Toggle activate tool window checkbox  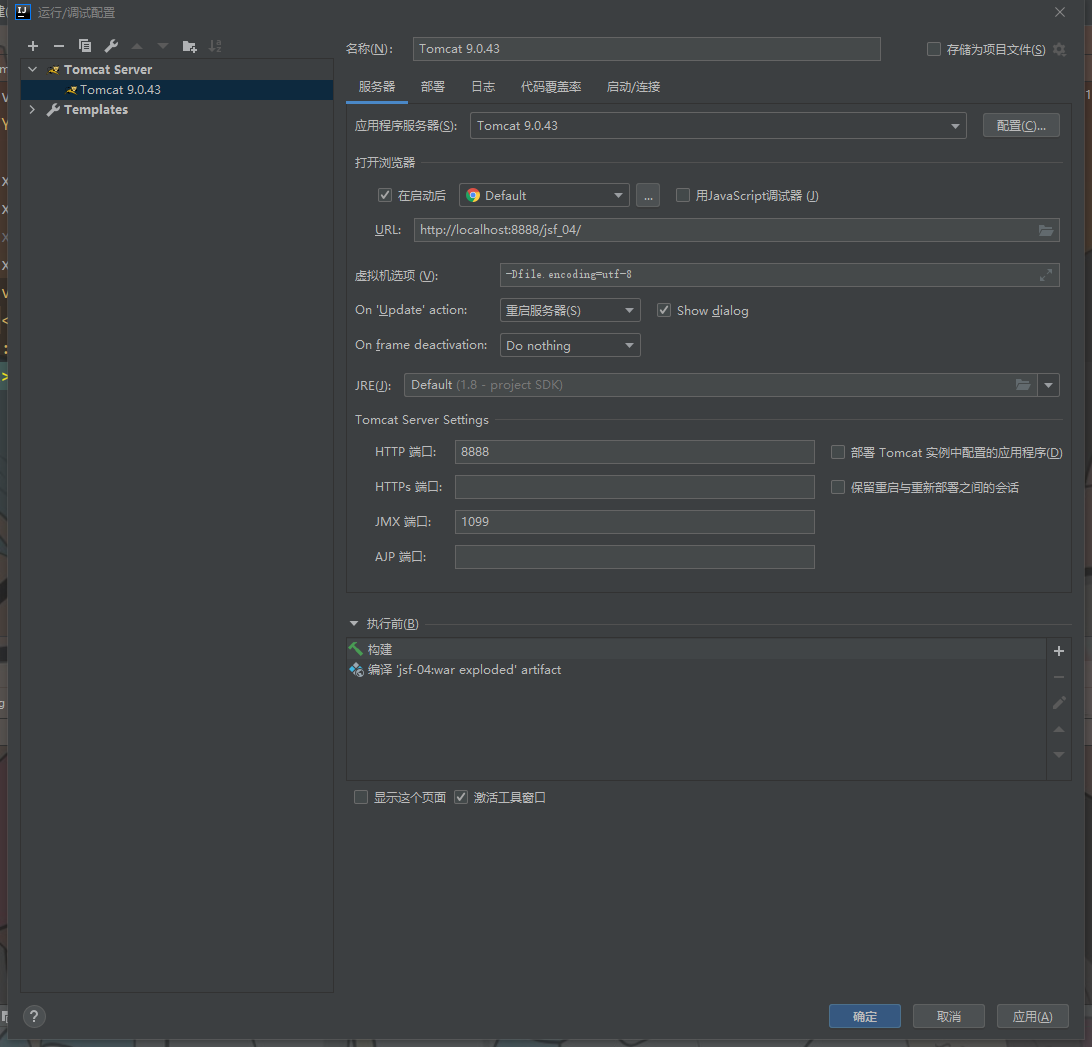point(460,797)
